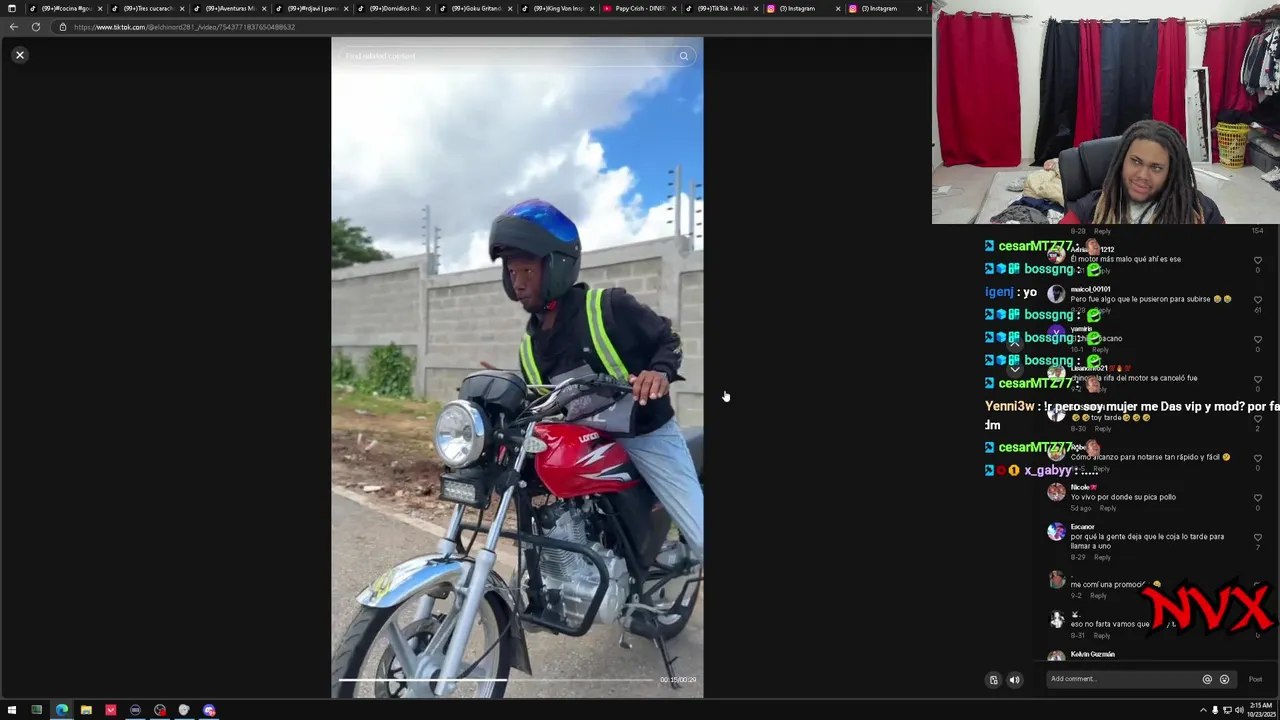Image resolution: width=1280 pixels, height=720 pixels.
Task: Click the taskbar microphone icon
Action: 1215,710
